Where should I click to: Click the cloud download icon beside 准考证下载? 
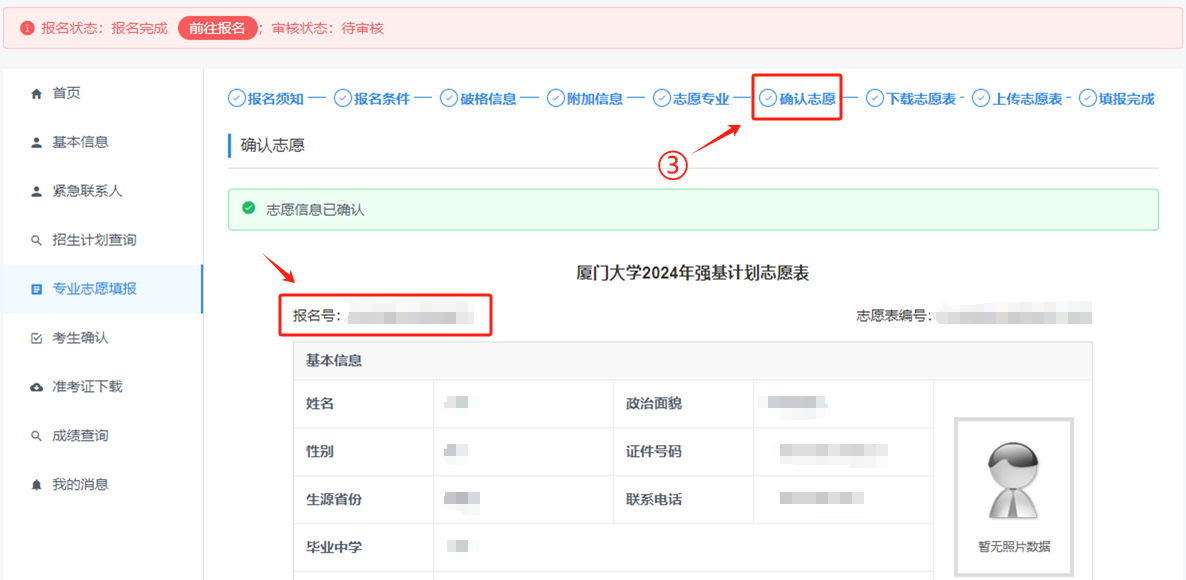pos(37,387)
